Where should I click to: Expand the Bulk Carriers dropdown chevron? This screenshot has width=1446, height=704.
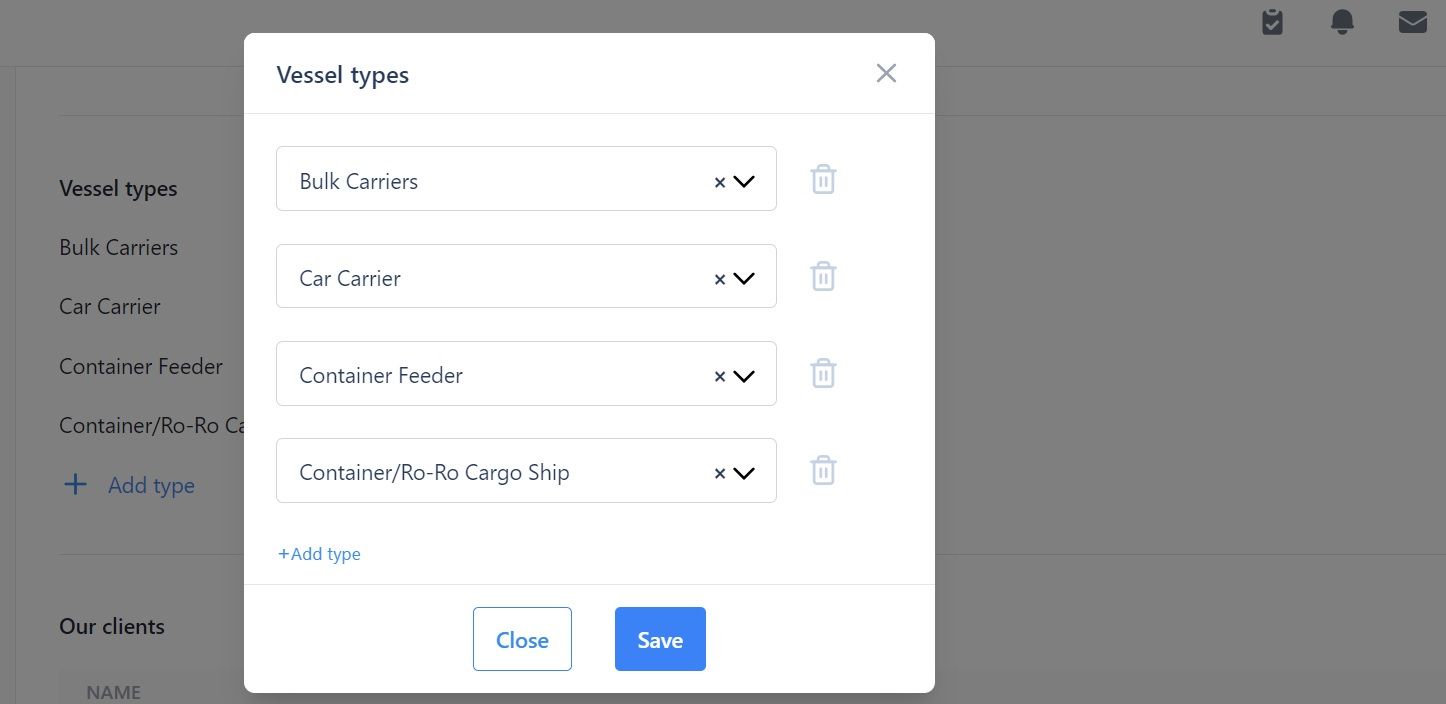click(743, 182)
